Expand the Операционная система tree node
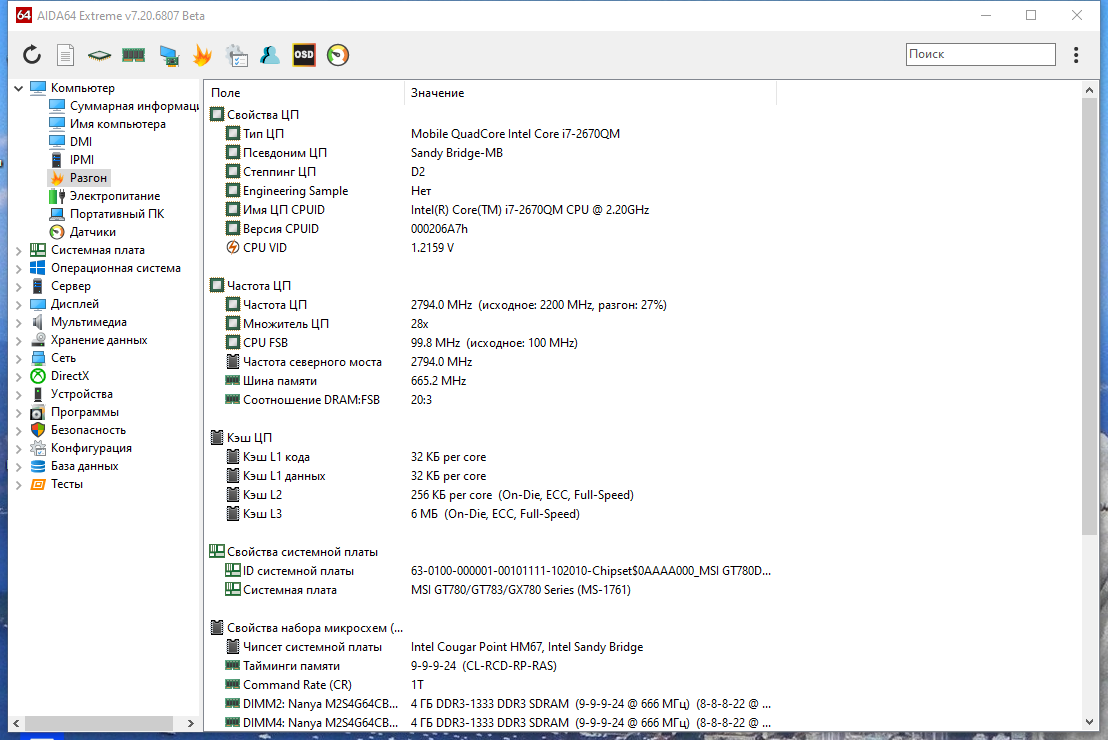This screenshot has height=740, width=1108. click(x=19, y=269)
